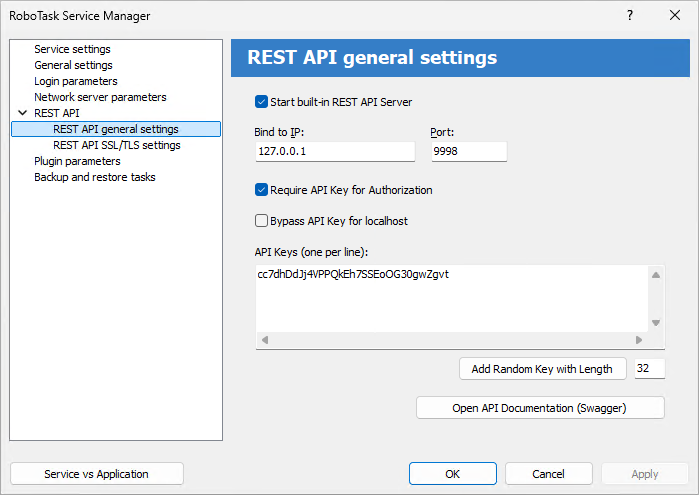Close the RoboTask Service Manager dialog
The width and height of the screenshot is (699, 495).
point(675,16)
